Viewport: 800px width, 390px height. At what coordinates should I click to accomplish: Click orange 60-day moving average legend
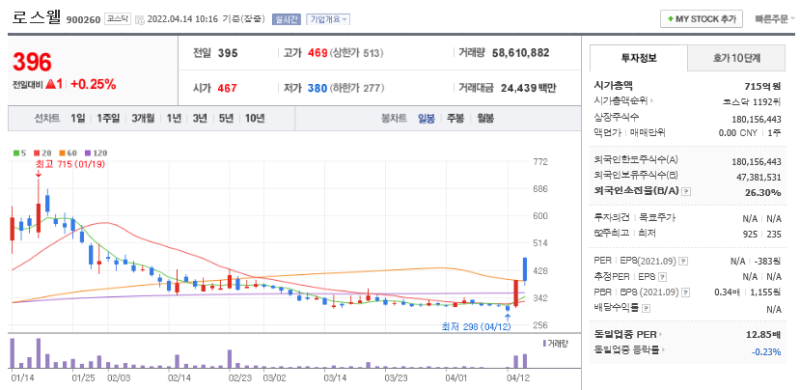pos(68,153)
